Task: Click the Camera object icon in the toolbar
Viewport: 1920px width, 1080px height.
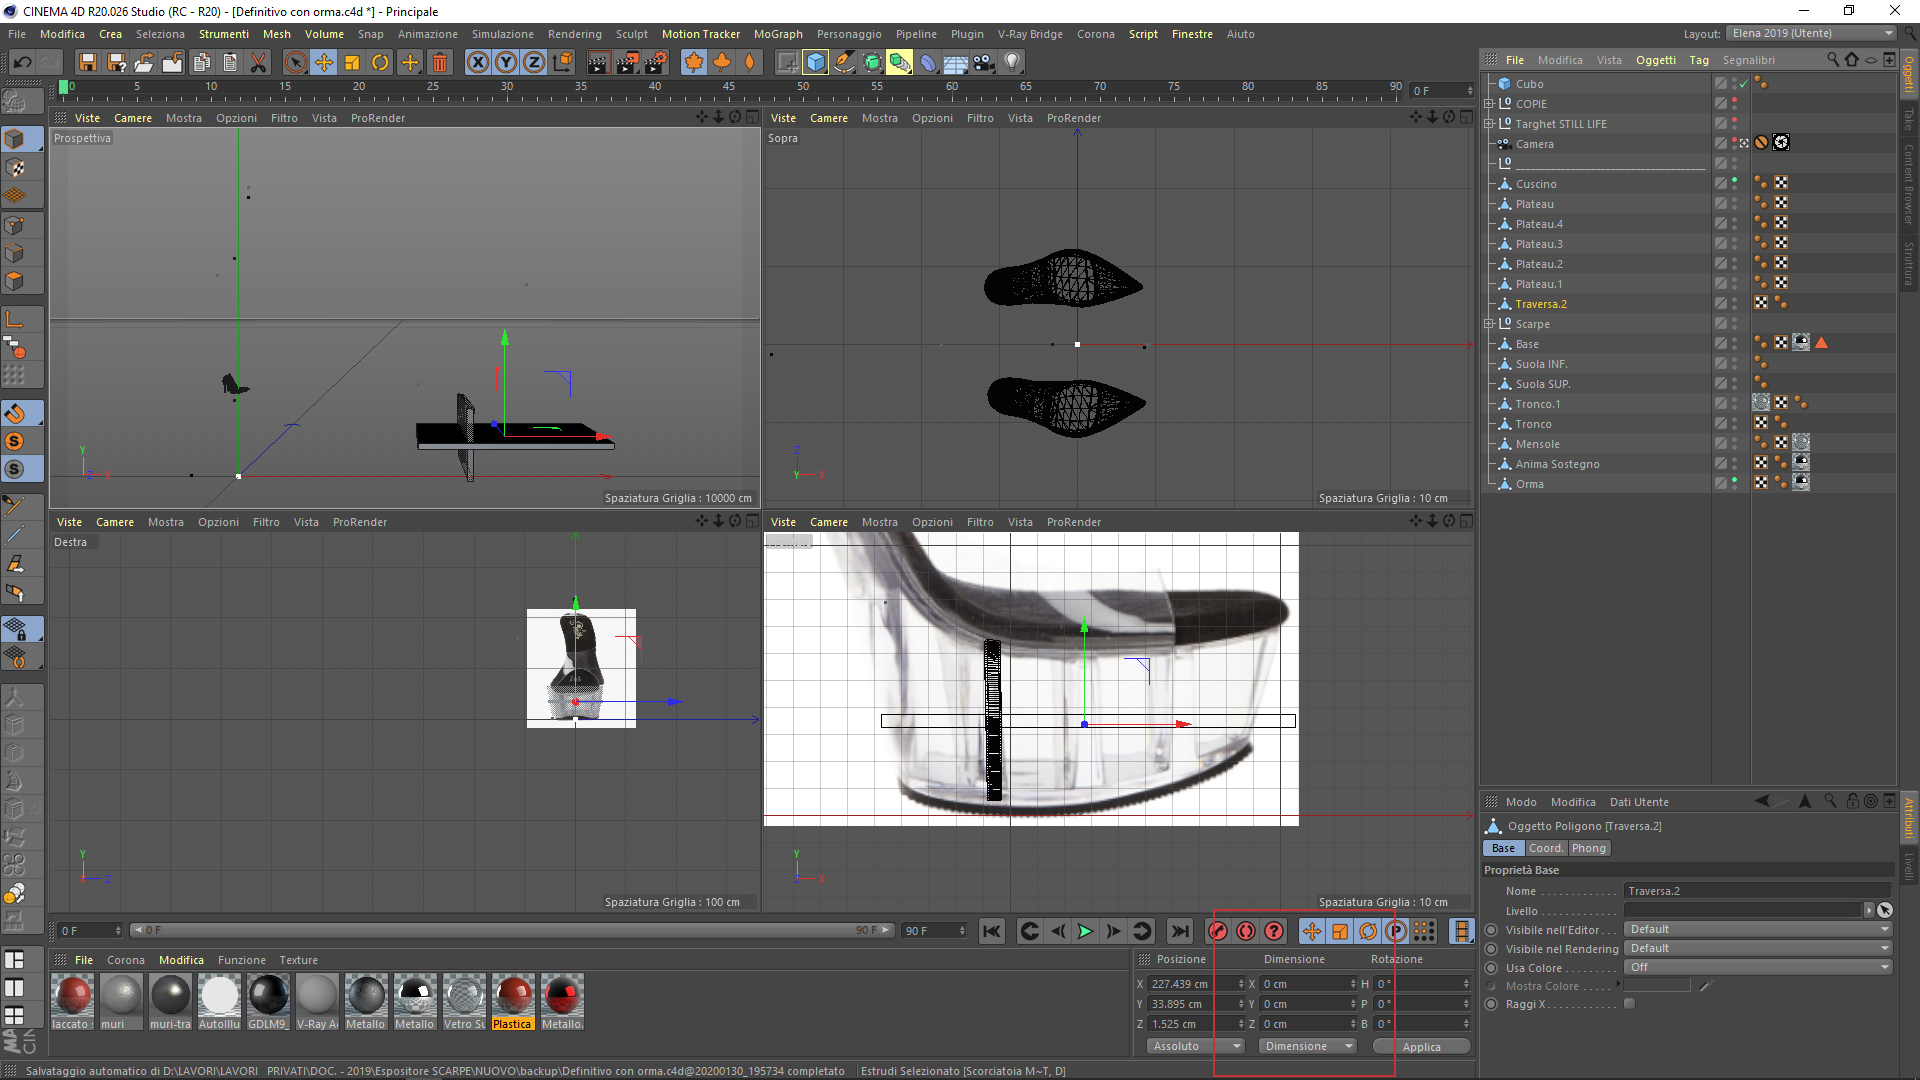Action: 984,62
